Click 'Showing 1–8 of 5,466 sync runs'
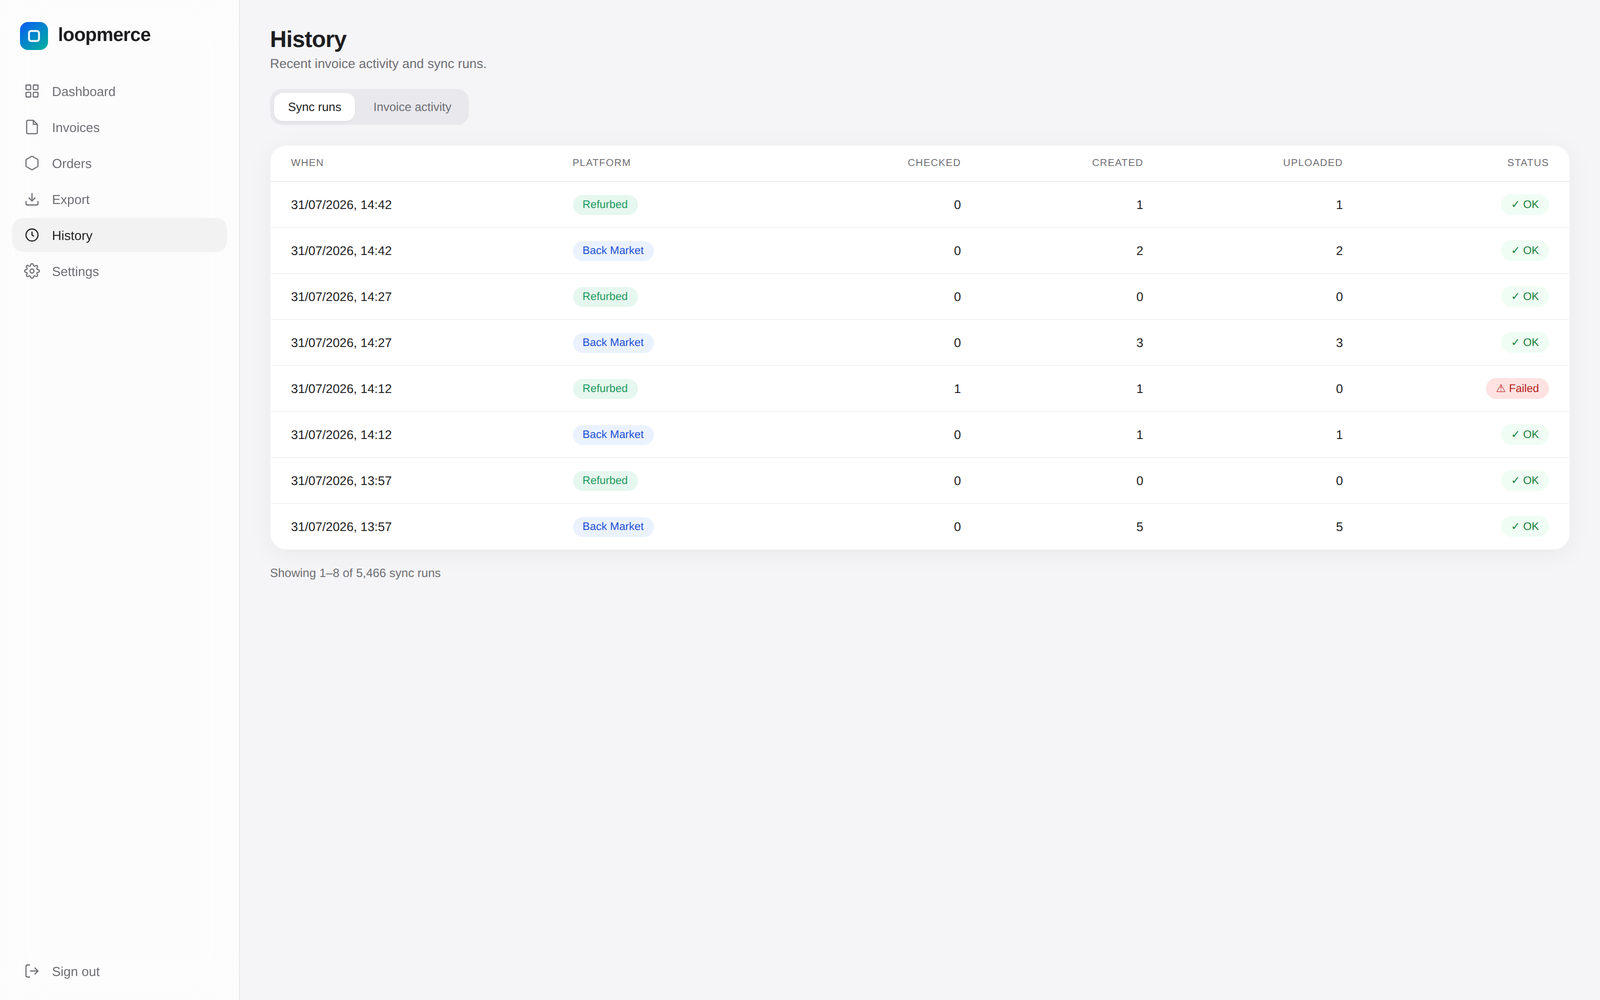Screen dimensions: 1600x1000 point(355,573)
